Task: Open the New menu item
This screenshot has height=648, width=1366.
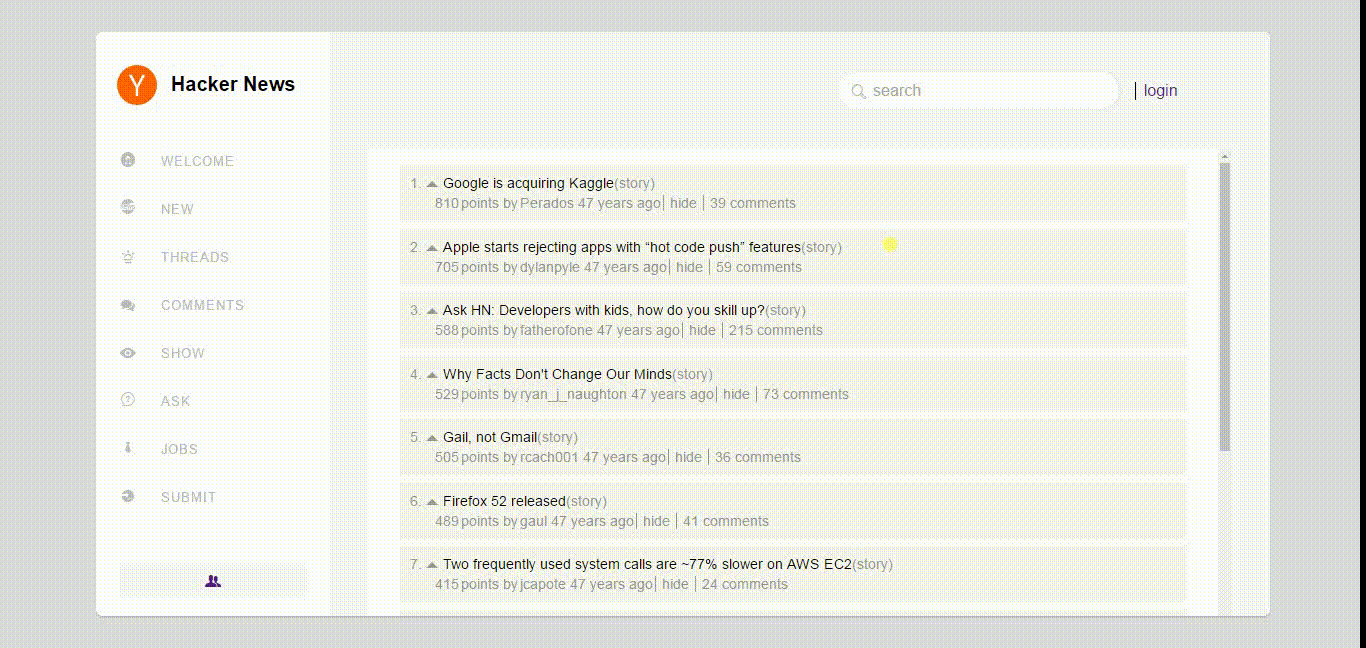Action: 177,209
